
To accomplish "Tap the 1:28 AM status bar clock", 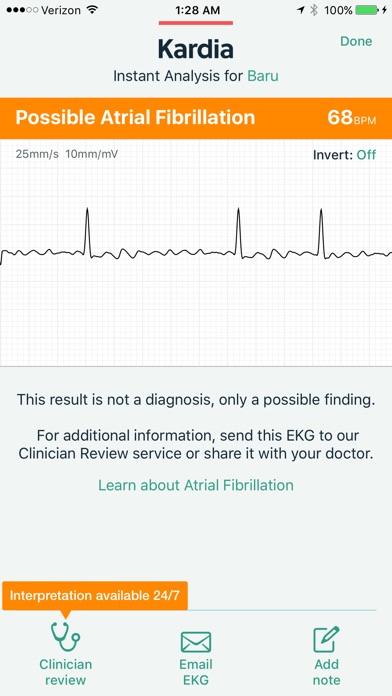I will coord(196,10).
